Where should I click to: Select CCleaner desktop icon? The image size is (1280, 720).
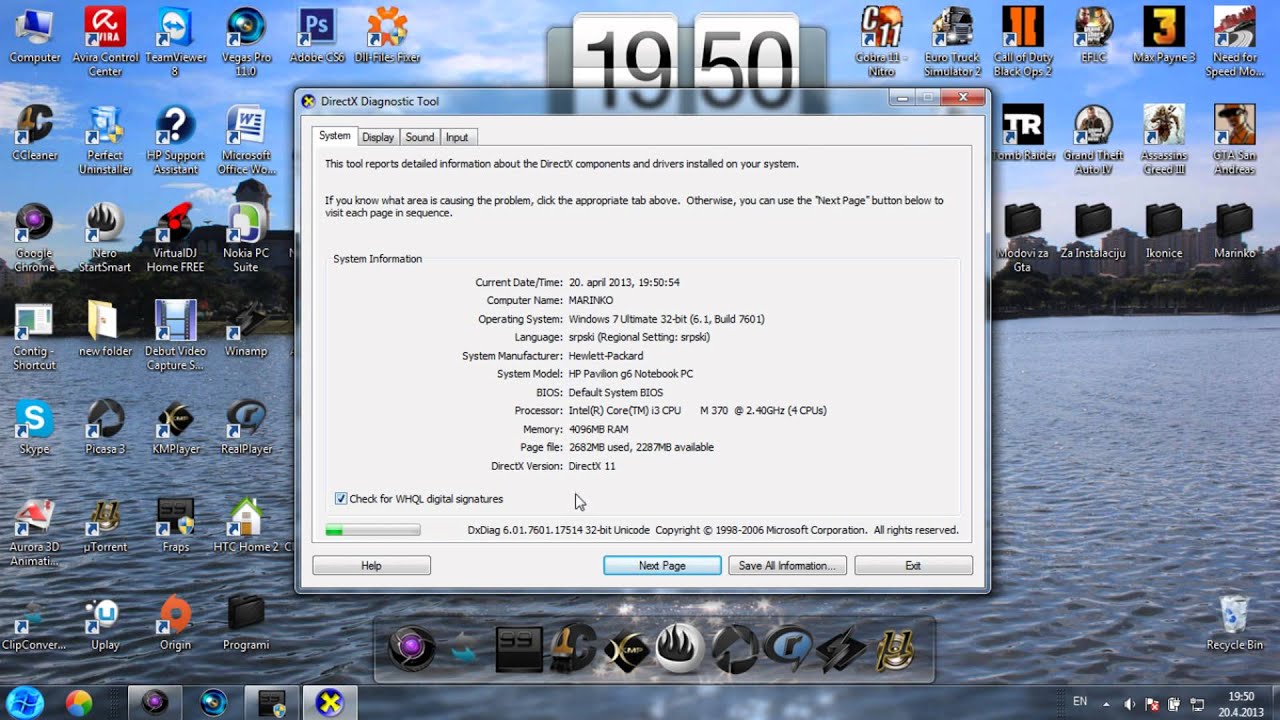35,132
